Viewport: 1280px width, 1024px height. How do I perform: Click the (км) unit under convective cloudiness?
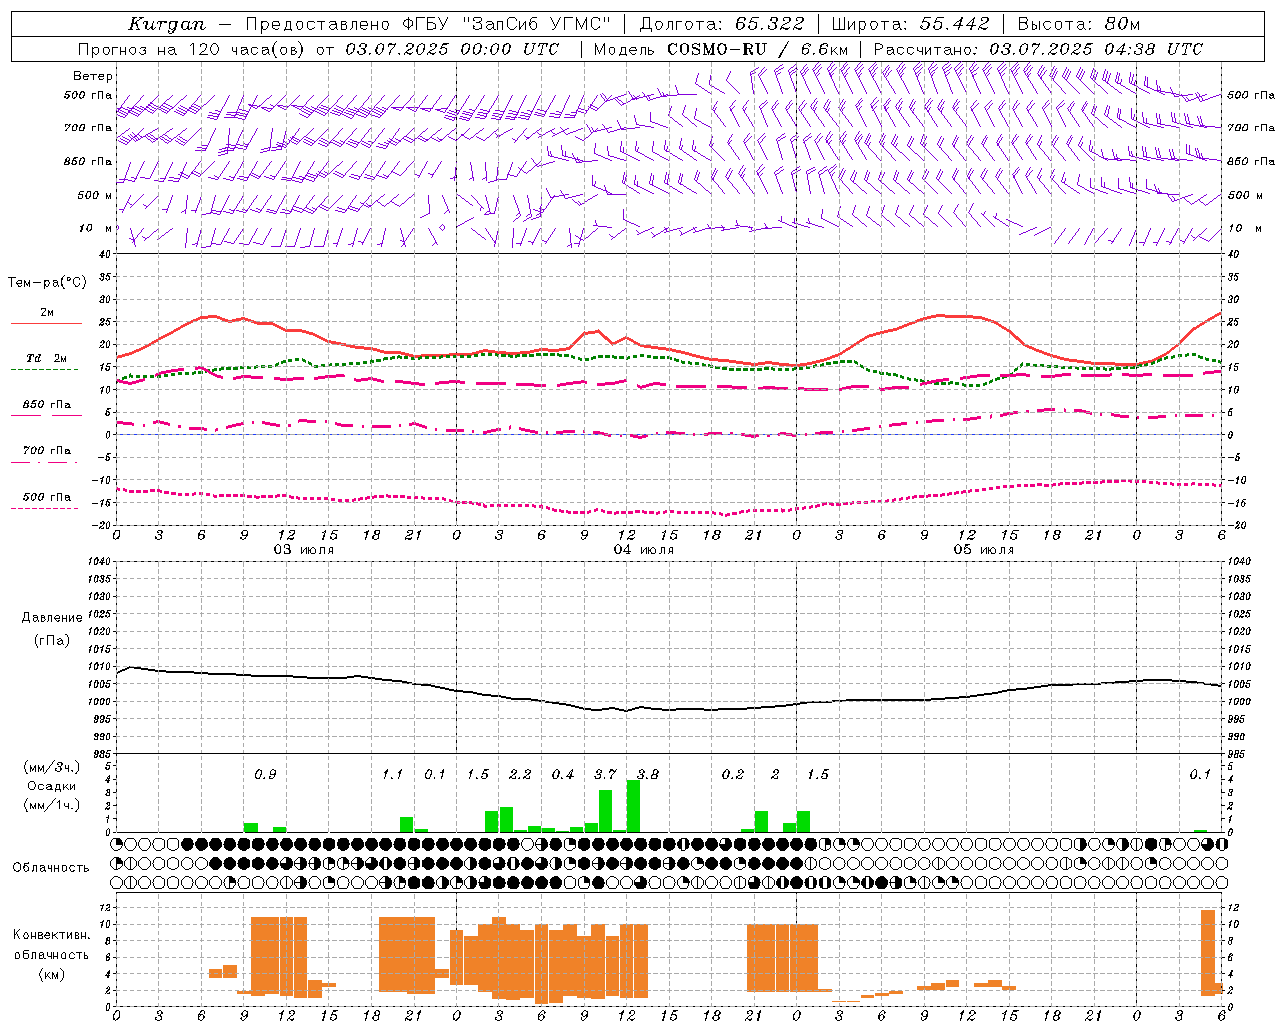pos(52,974)
